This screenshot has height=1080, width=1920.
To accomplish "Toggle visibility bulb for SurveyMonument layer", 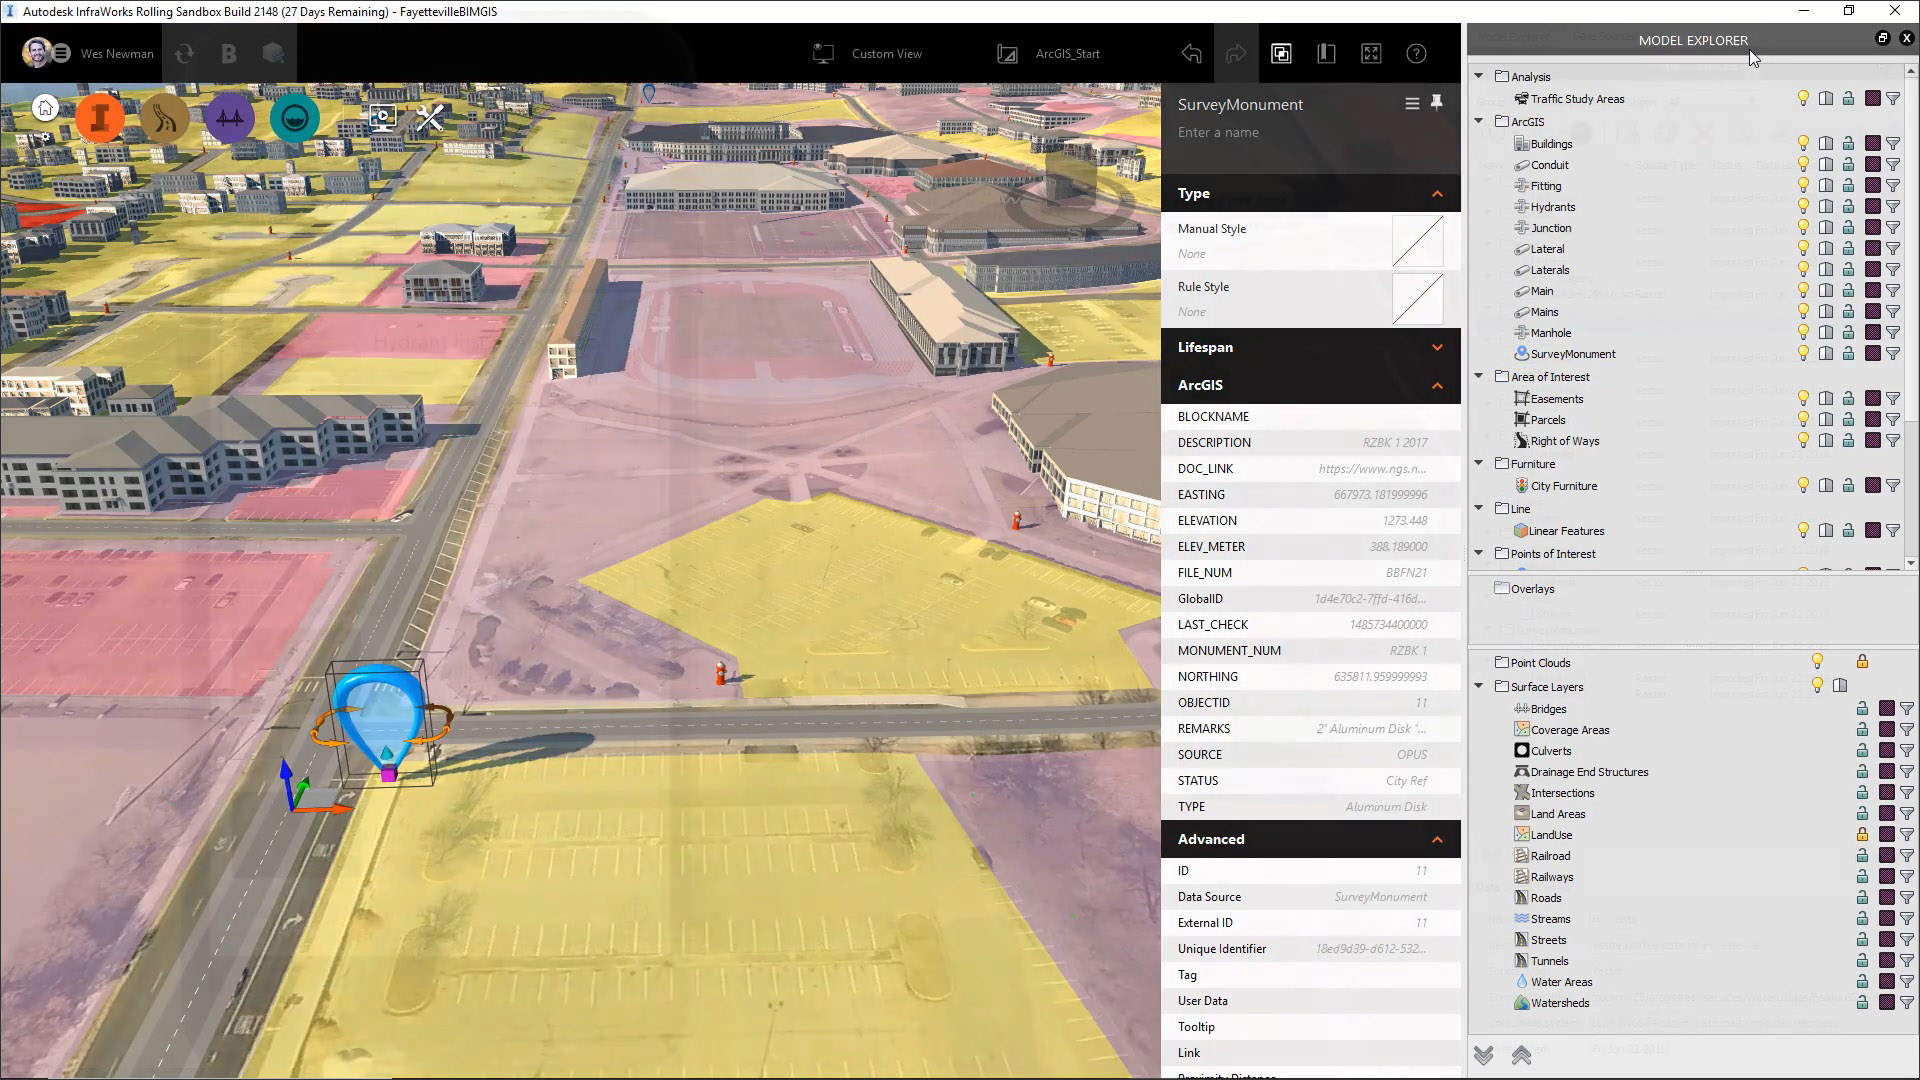I will [1803, 353].
